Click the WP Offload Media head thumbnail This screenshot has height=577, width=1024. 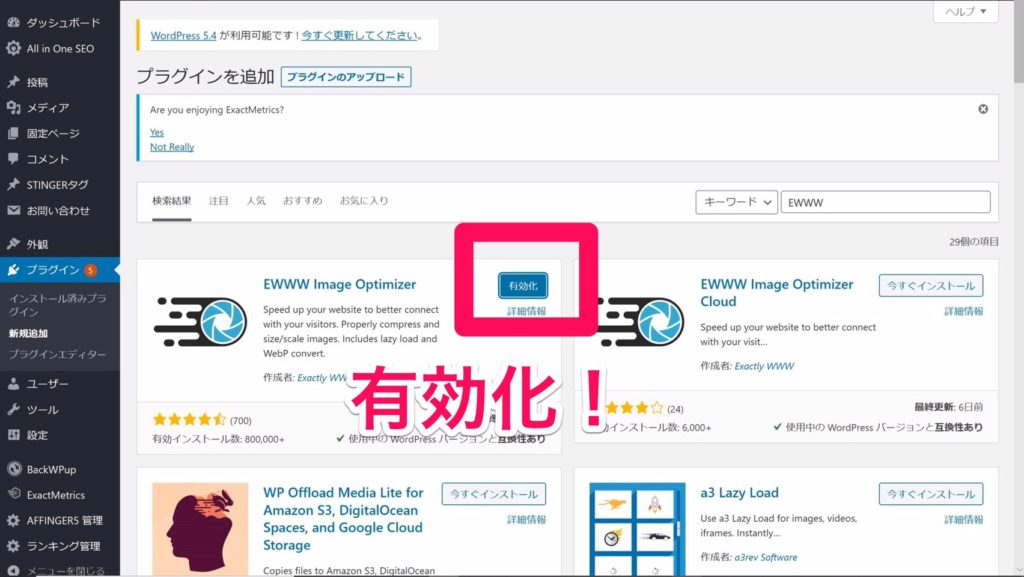tap(200, 529)
